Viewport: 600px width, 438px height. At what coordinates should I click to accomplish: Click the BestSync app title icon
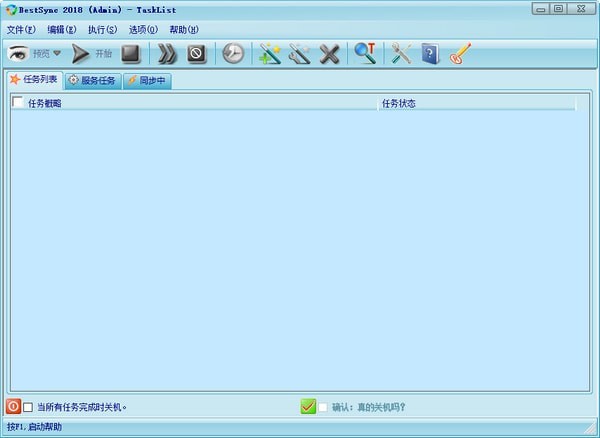[x=11, y=10]
